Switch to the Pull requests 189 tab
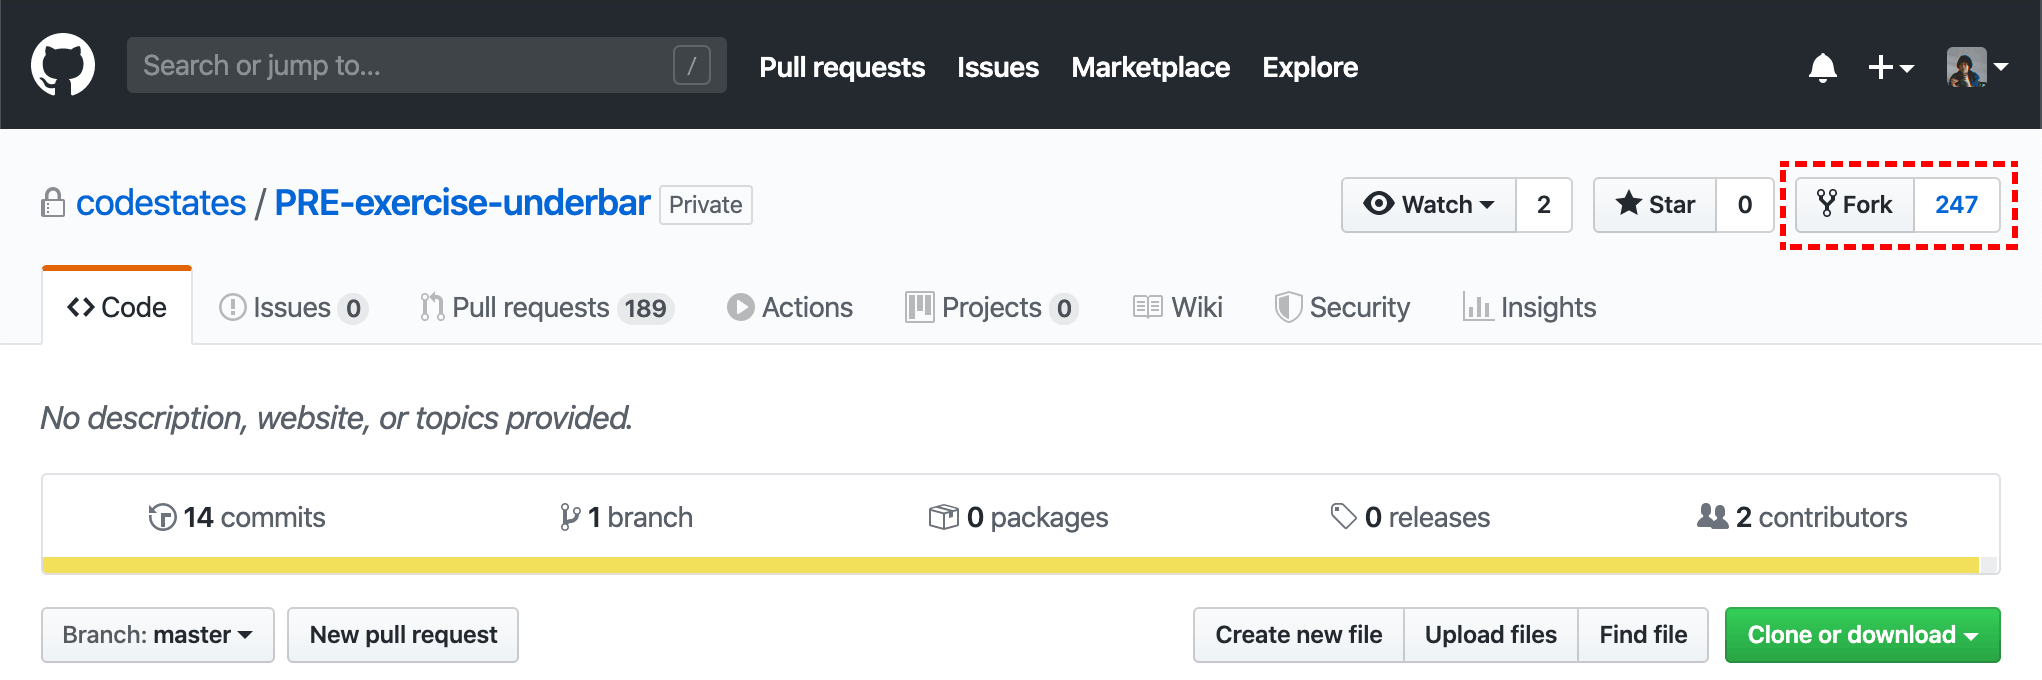 pos(545,307)
